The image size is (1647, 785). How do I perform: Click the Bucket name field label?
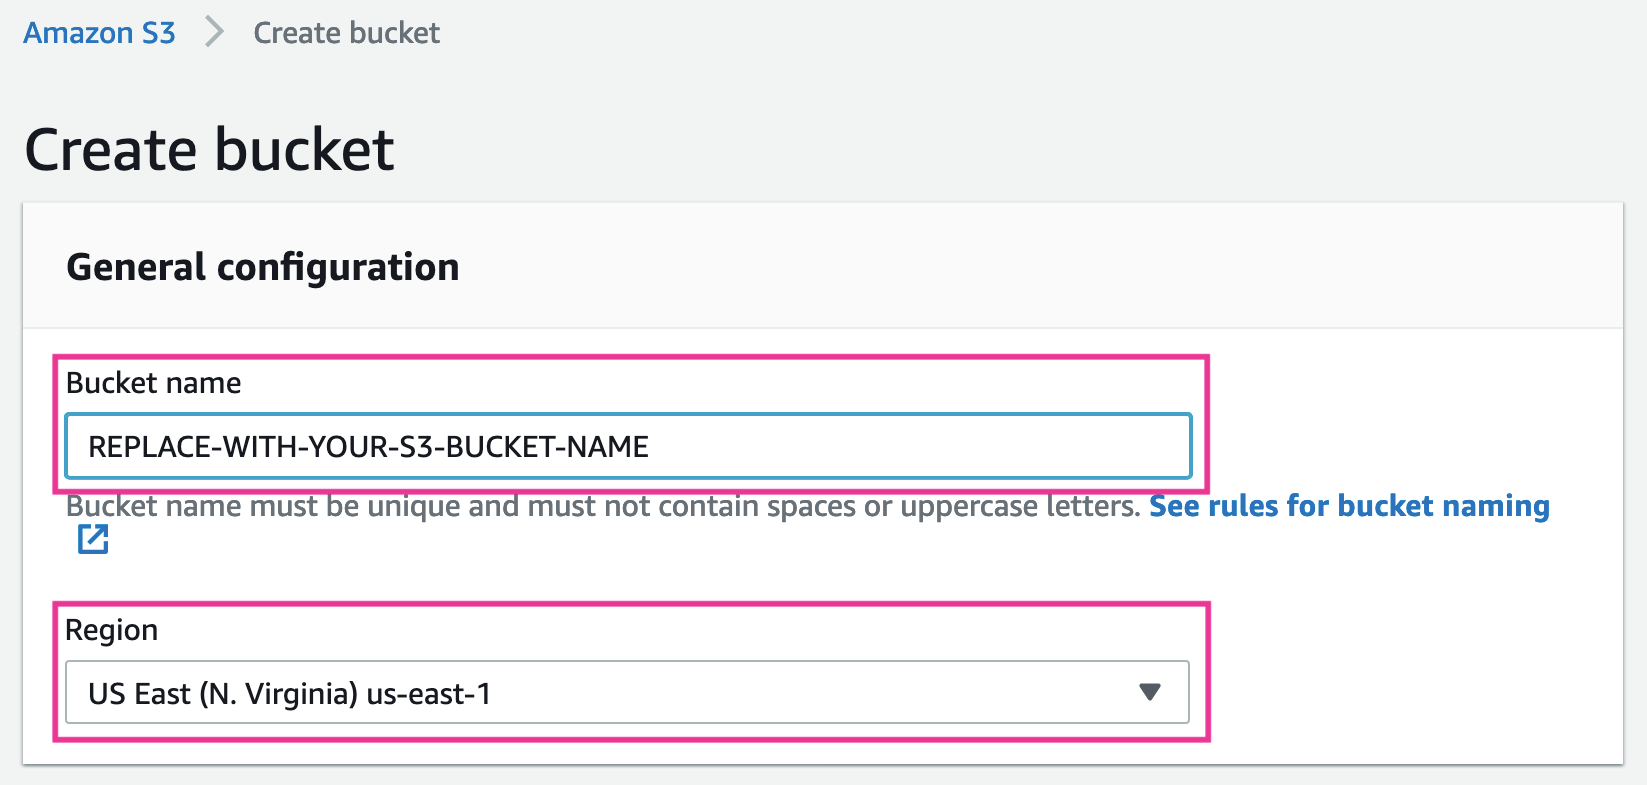(153, 383)
